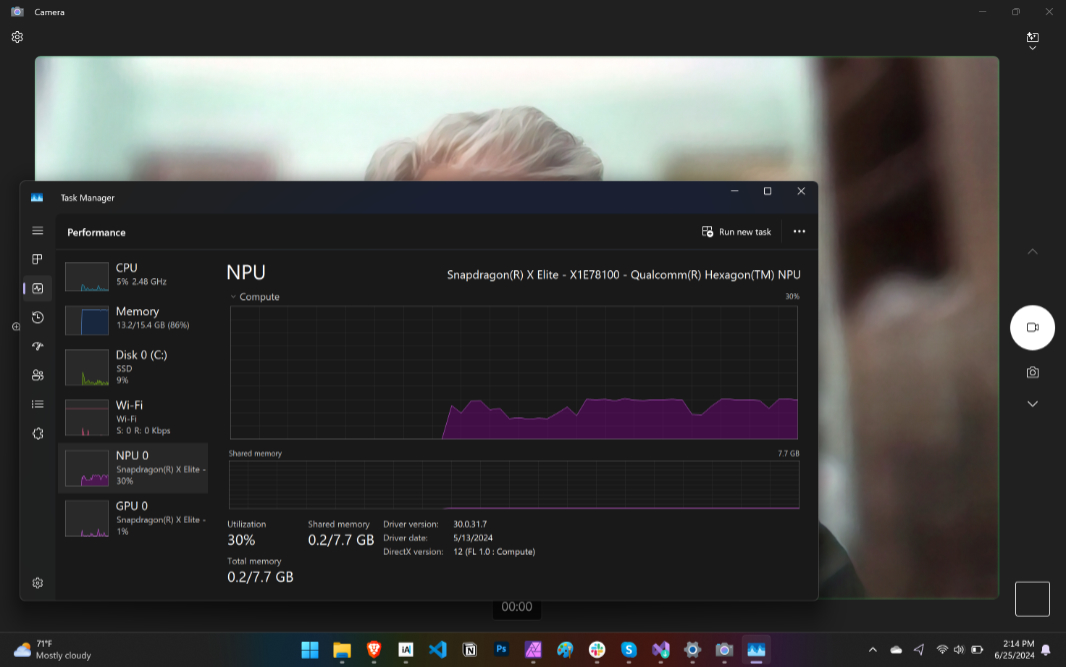The width and height of the screenshot is (1066, 667).
Task: Click the Performance page heading
Action: [x=97, y=233]
